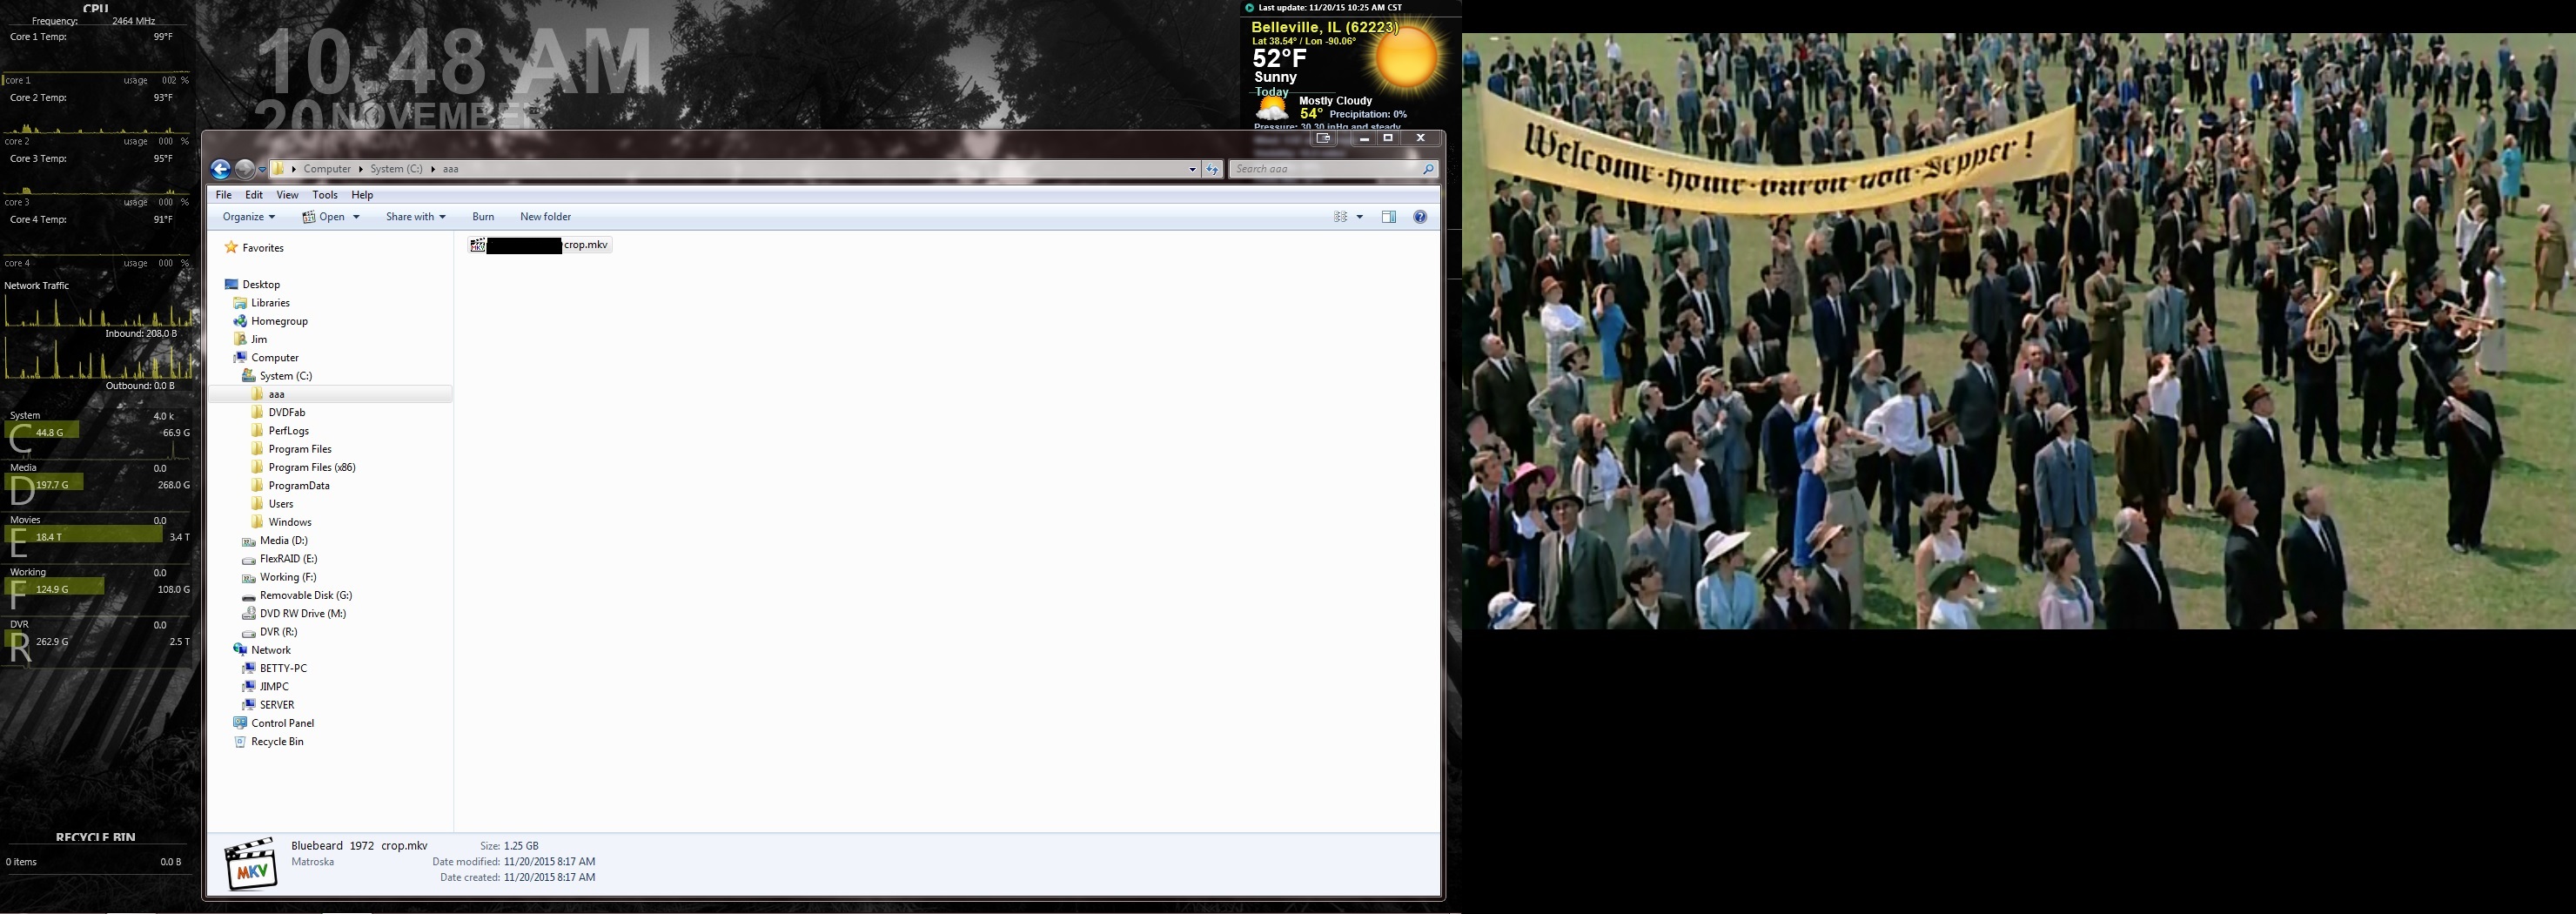Click the Belleville, IL (62223) weather location

(x=1325, y=27)
